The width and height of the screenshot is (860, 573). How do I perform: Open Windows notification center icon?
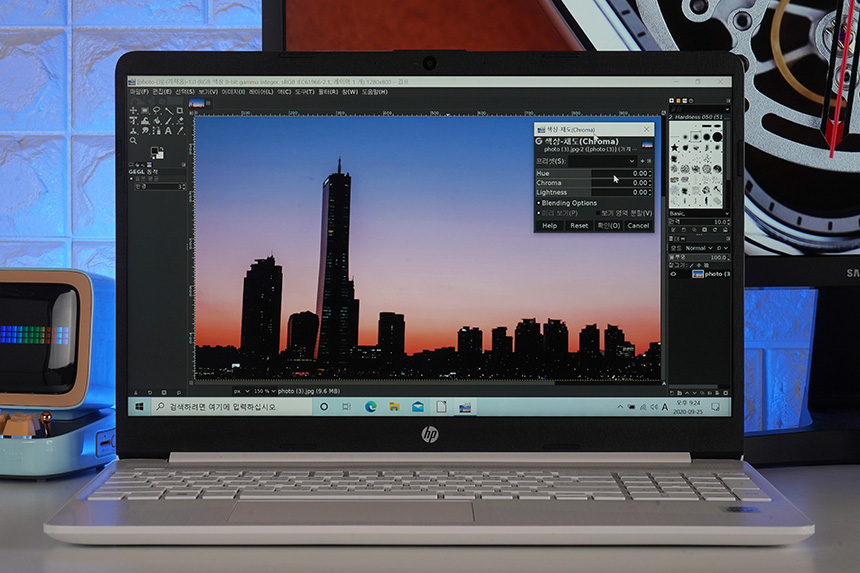tap(715, 407)
